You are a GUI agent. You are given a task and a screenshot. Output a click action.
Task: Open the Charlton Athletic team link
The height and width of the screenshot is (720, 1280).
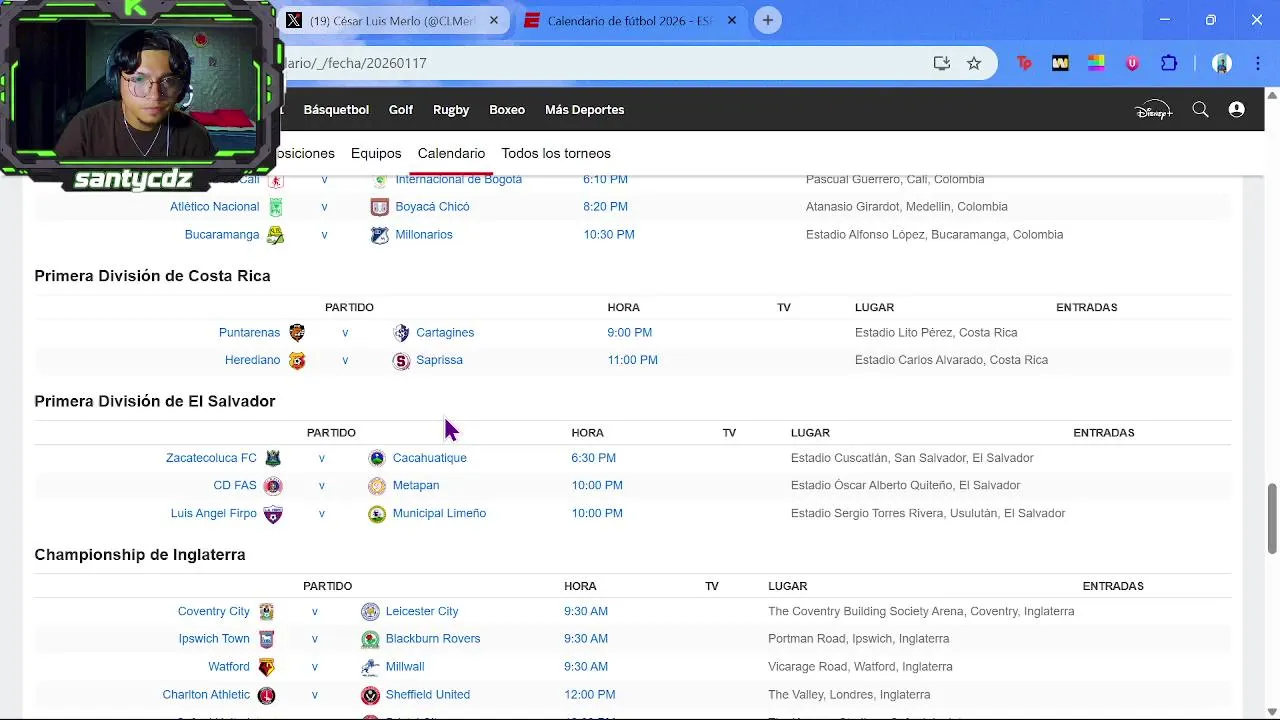pos(206,694)
